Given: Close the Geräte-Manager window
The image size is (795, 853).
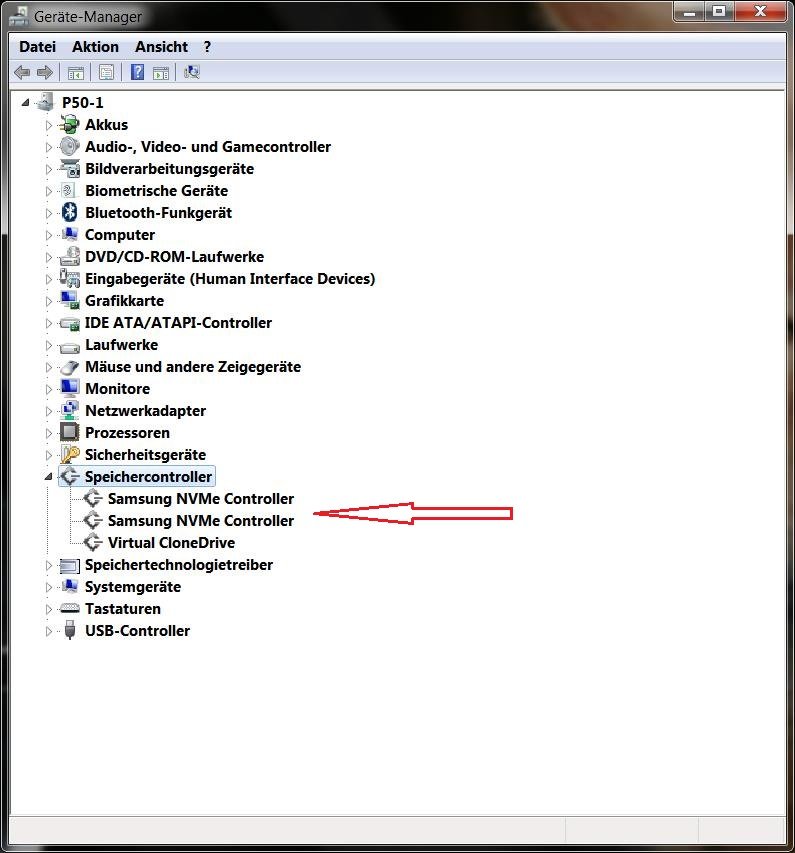Looking at the screenshot, I should (760, 12).
